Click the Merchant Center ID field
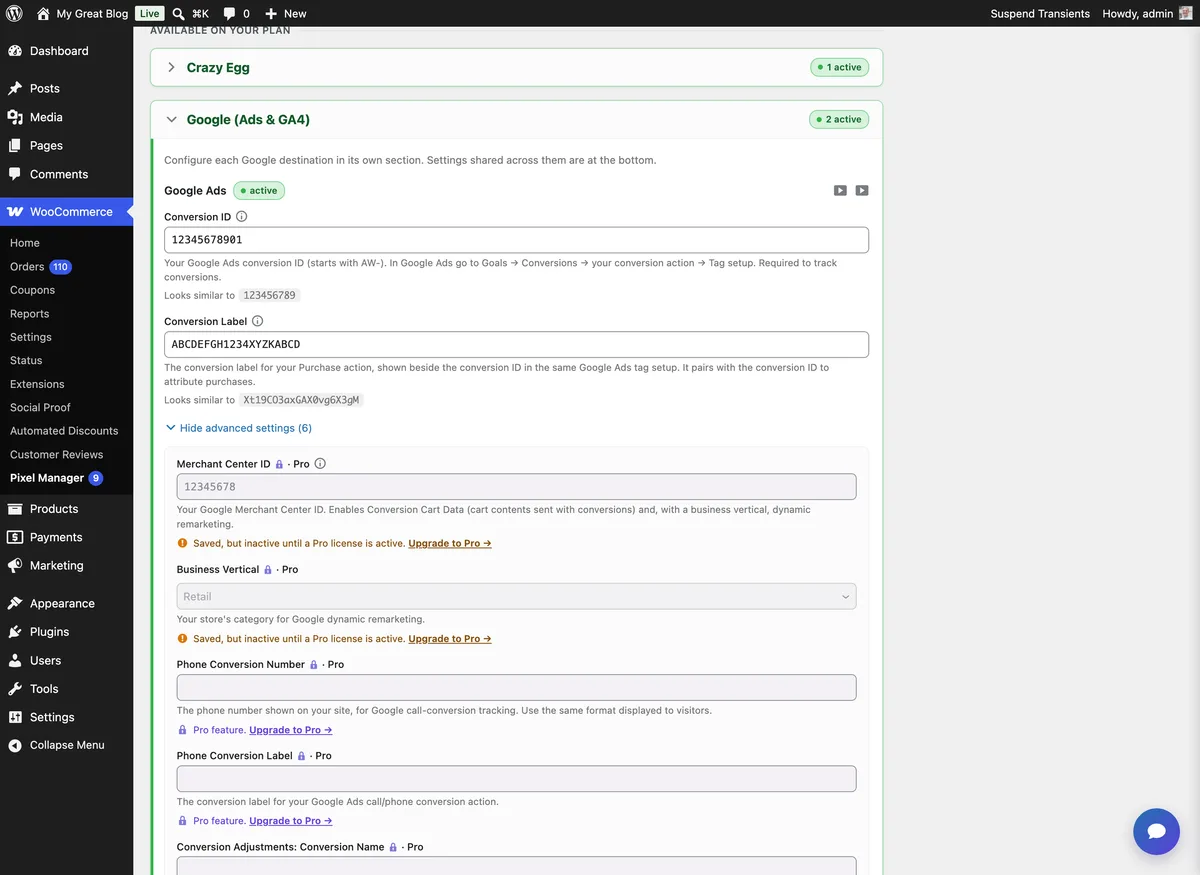 [x=516, y=487]
